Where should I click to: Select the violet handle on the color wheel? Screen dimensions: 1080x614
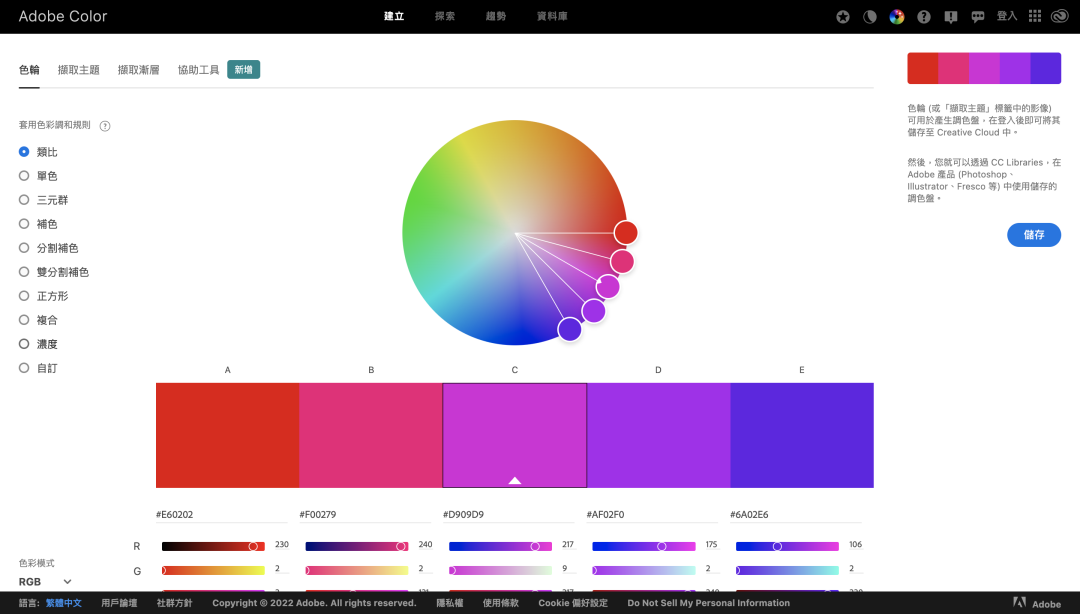(593, 311)
